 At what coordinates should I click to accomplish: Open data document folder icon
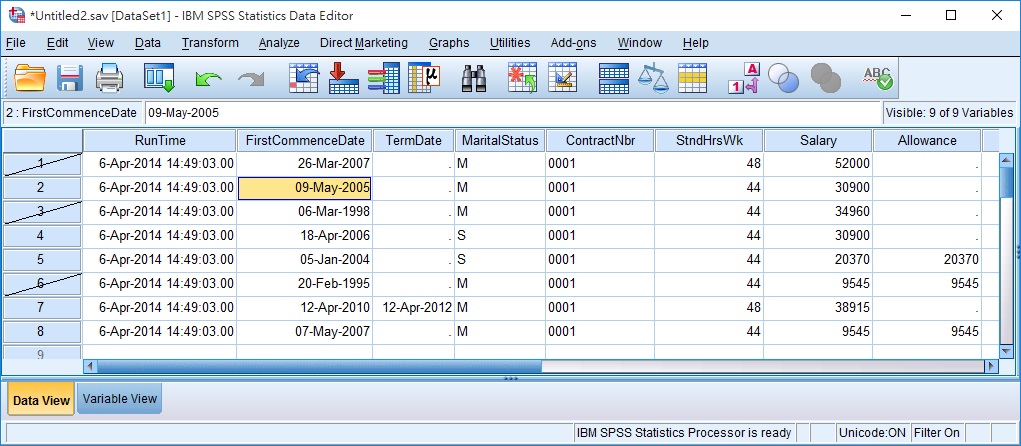coord(31,77)
